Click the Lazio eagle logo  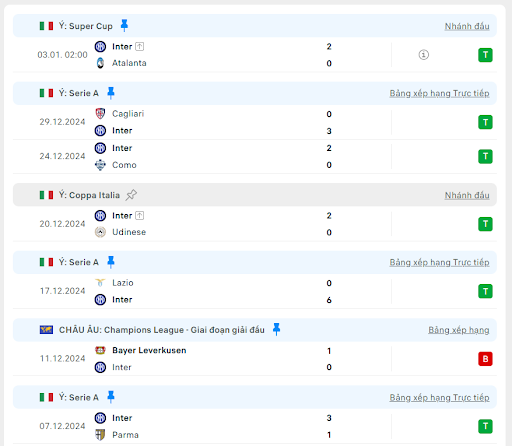(x=100, y=283)
